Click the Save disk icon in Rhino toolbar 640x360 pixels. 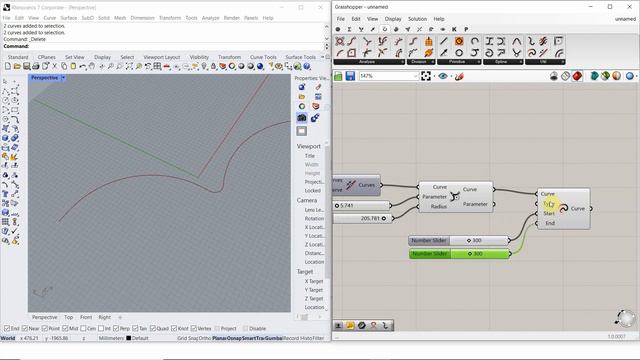click(27, 66)
